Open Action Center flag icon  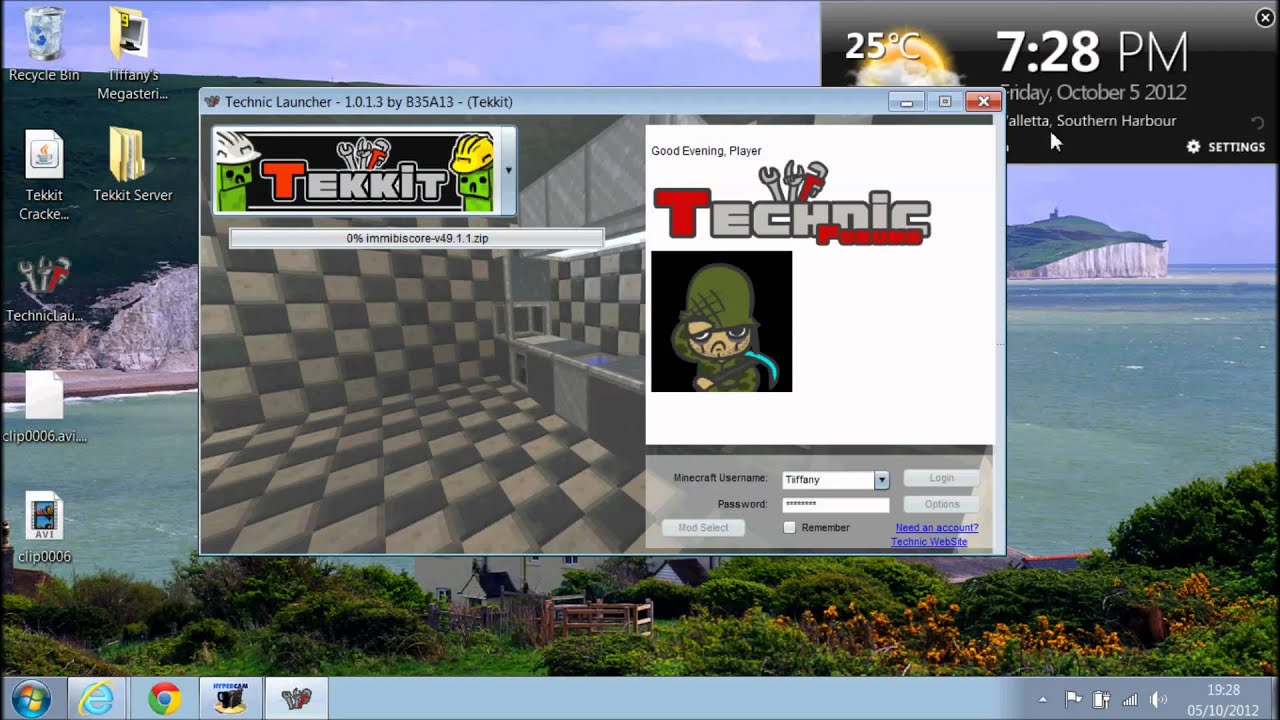[1073, 699]
